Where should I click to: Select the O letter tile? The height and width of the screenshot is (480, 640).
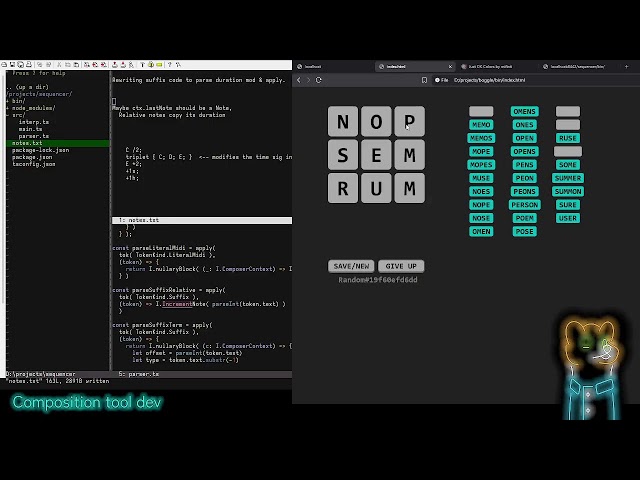pos(376,121)
